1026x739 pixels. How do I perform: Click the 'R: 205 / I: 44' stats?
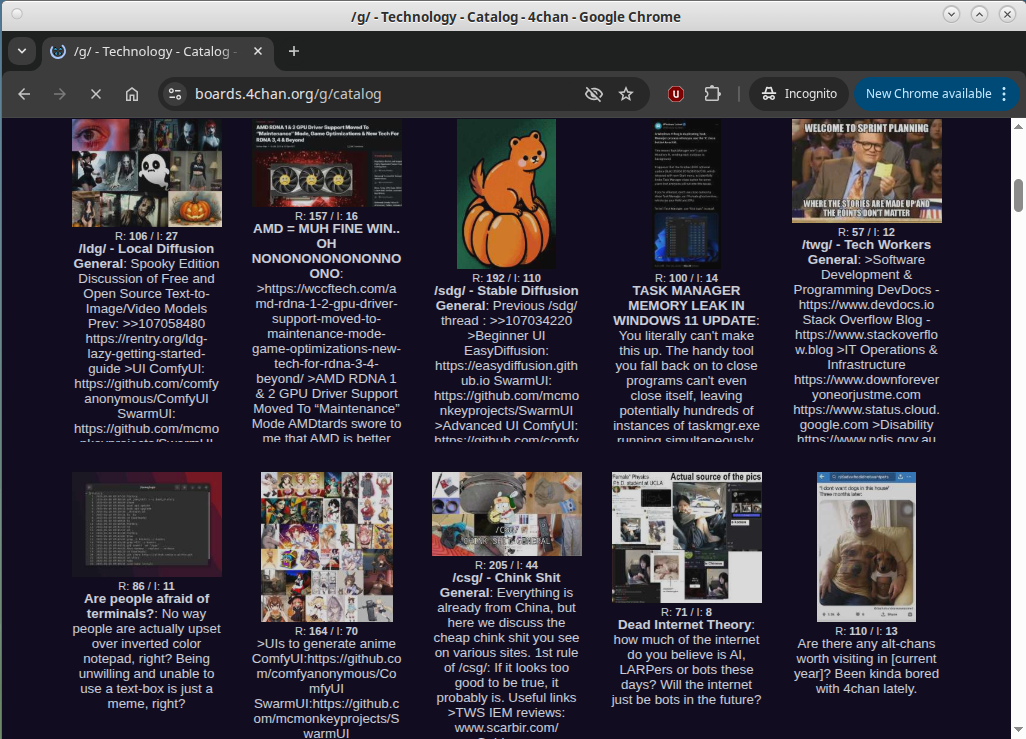click(x=506, y=565)
